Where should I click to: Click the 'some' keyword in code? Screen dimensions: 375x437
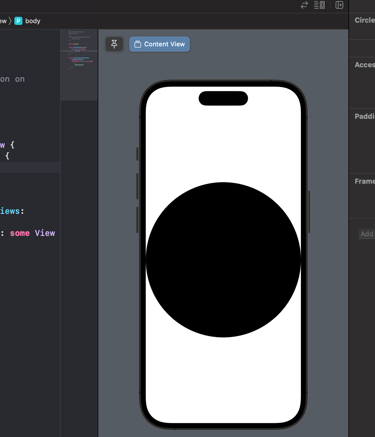click(20, 233)
